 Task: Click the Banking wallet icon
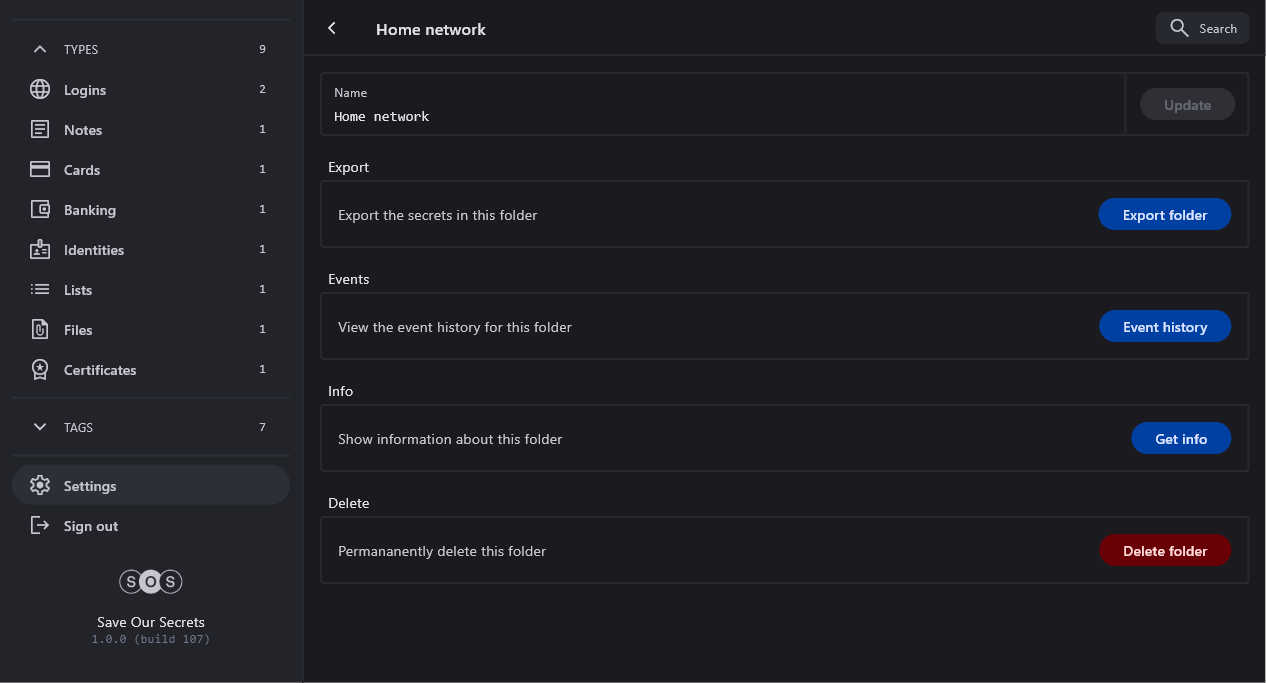pyautogui.click(x=40, y=210)
